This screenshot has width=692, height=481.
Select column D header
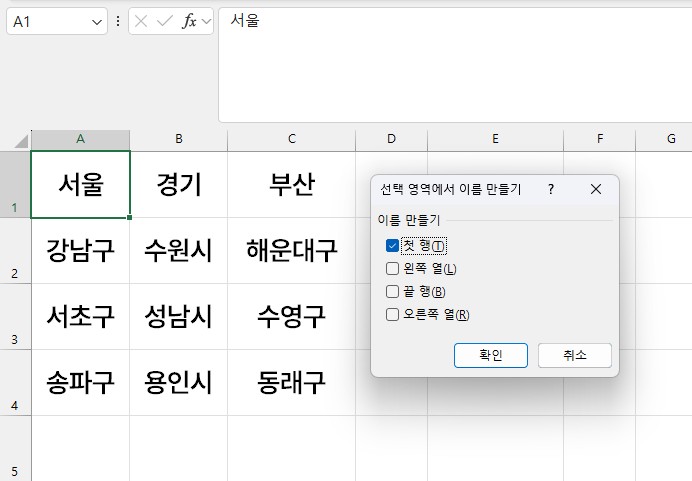coord(391,139)
